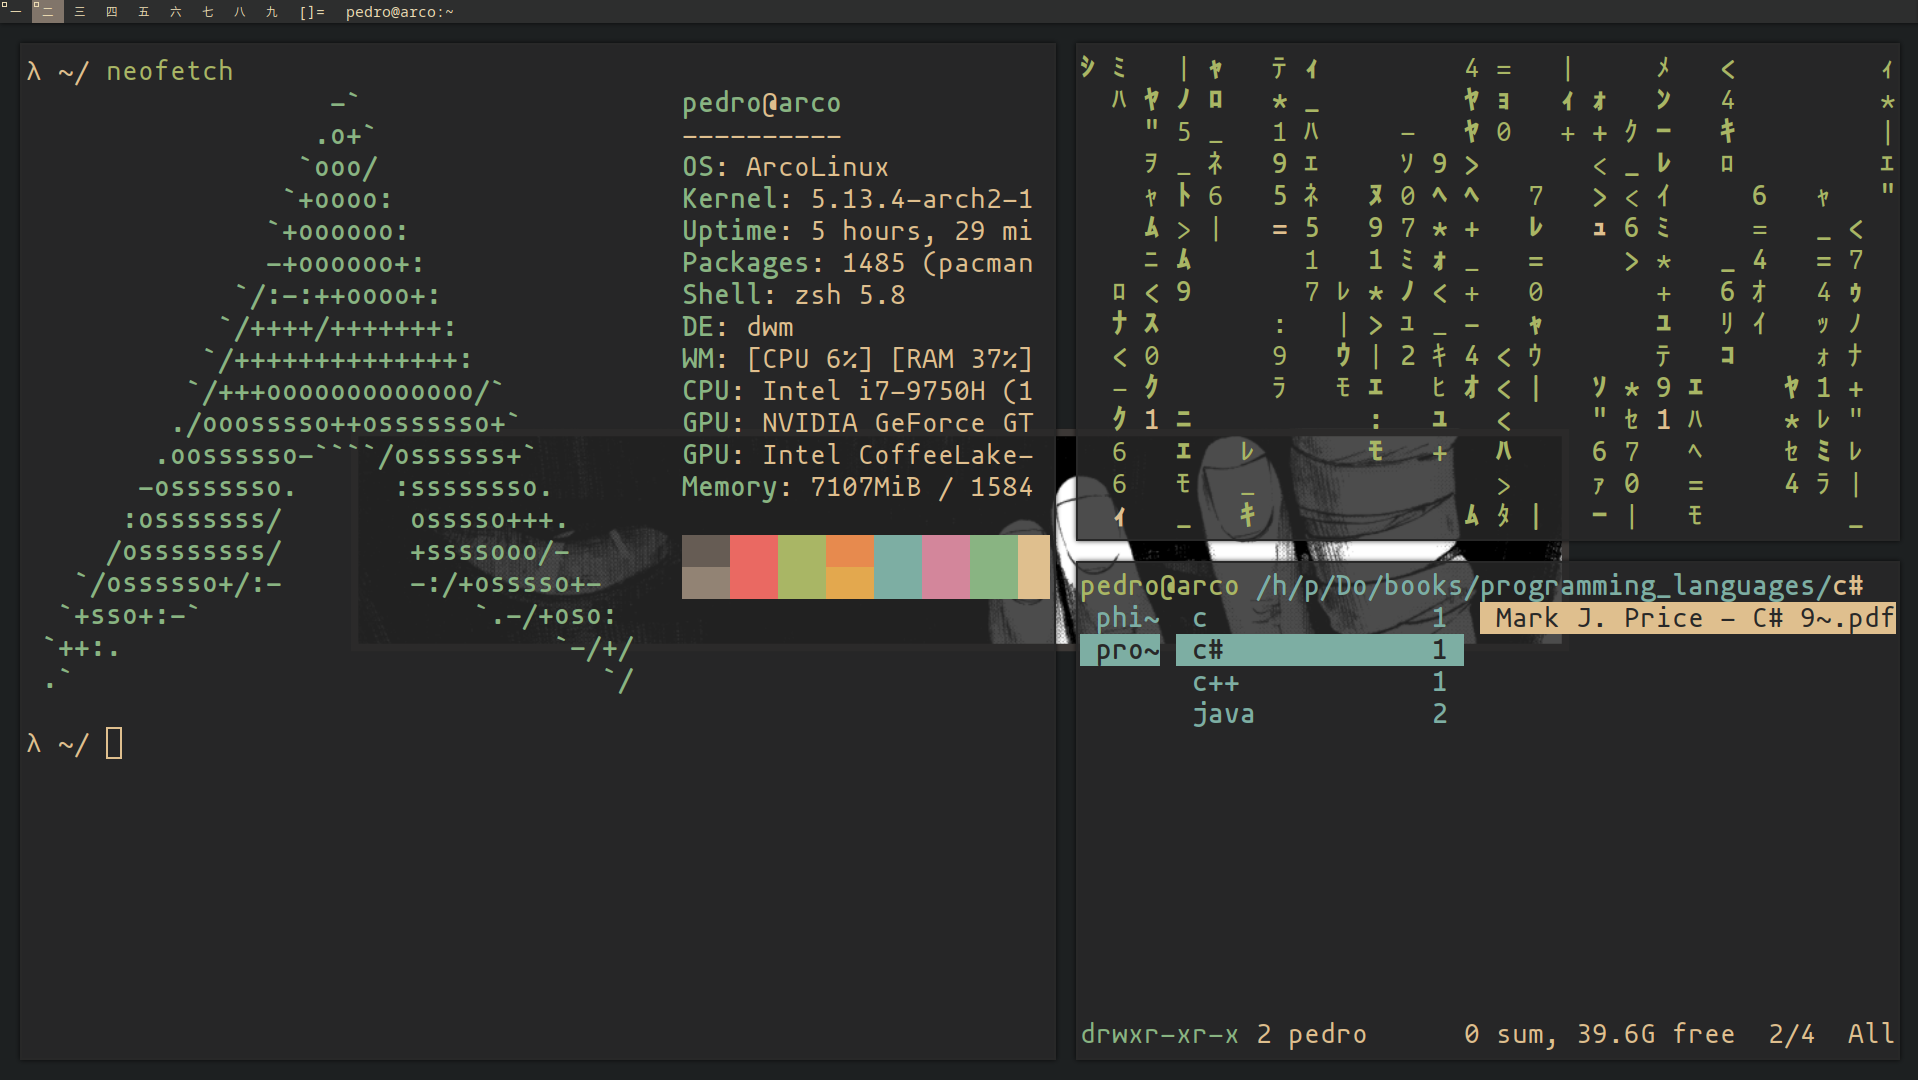This screenshot has height=1080, width=1918.
Task: Click the Shell: zsh 5.8 line
Action: [x=794, y=295]
